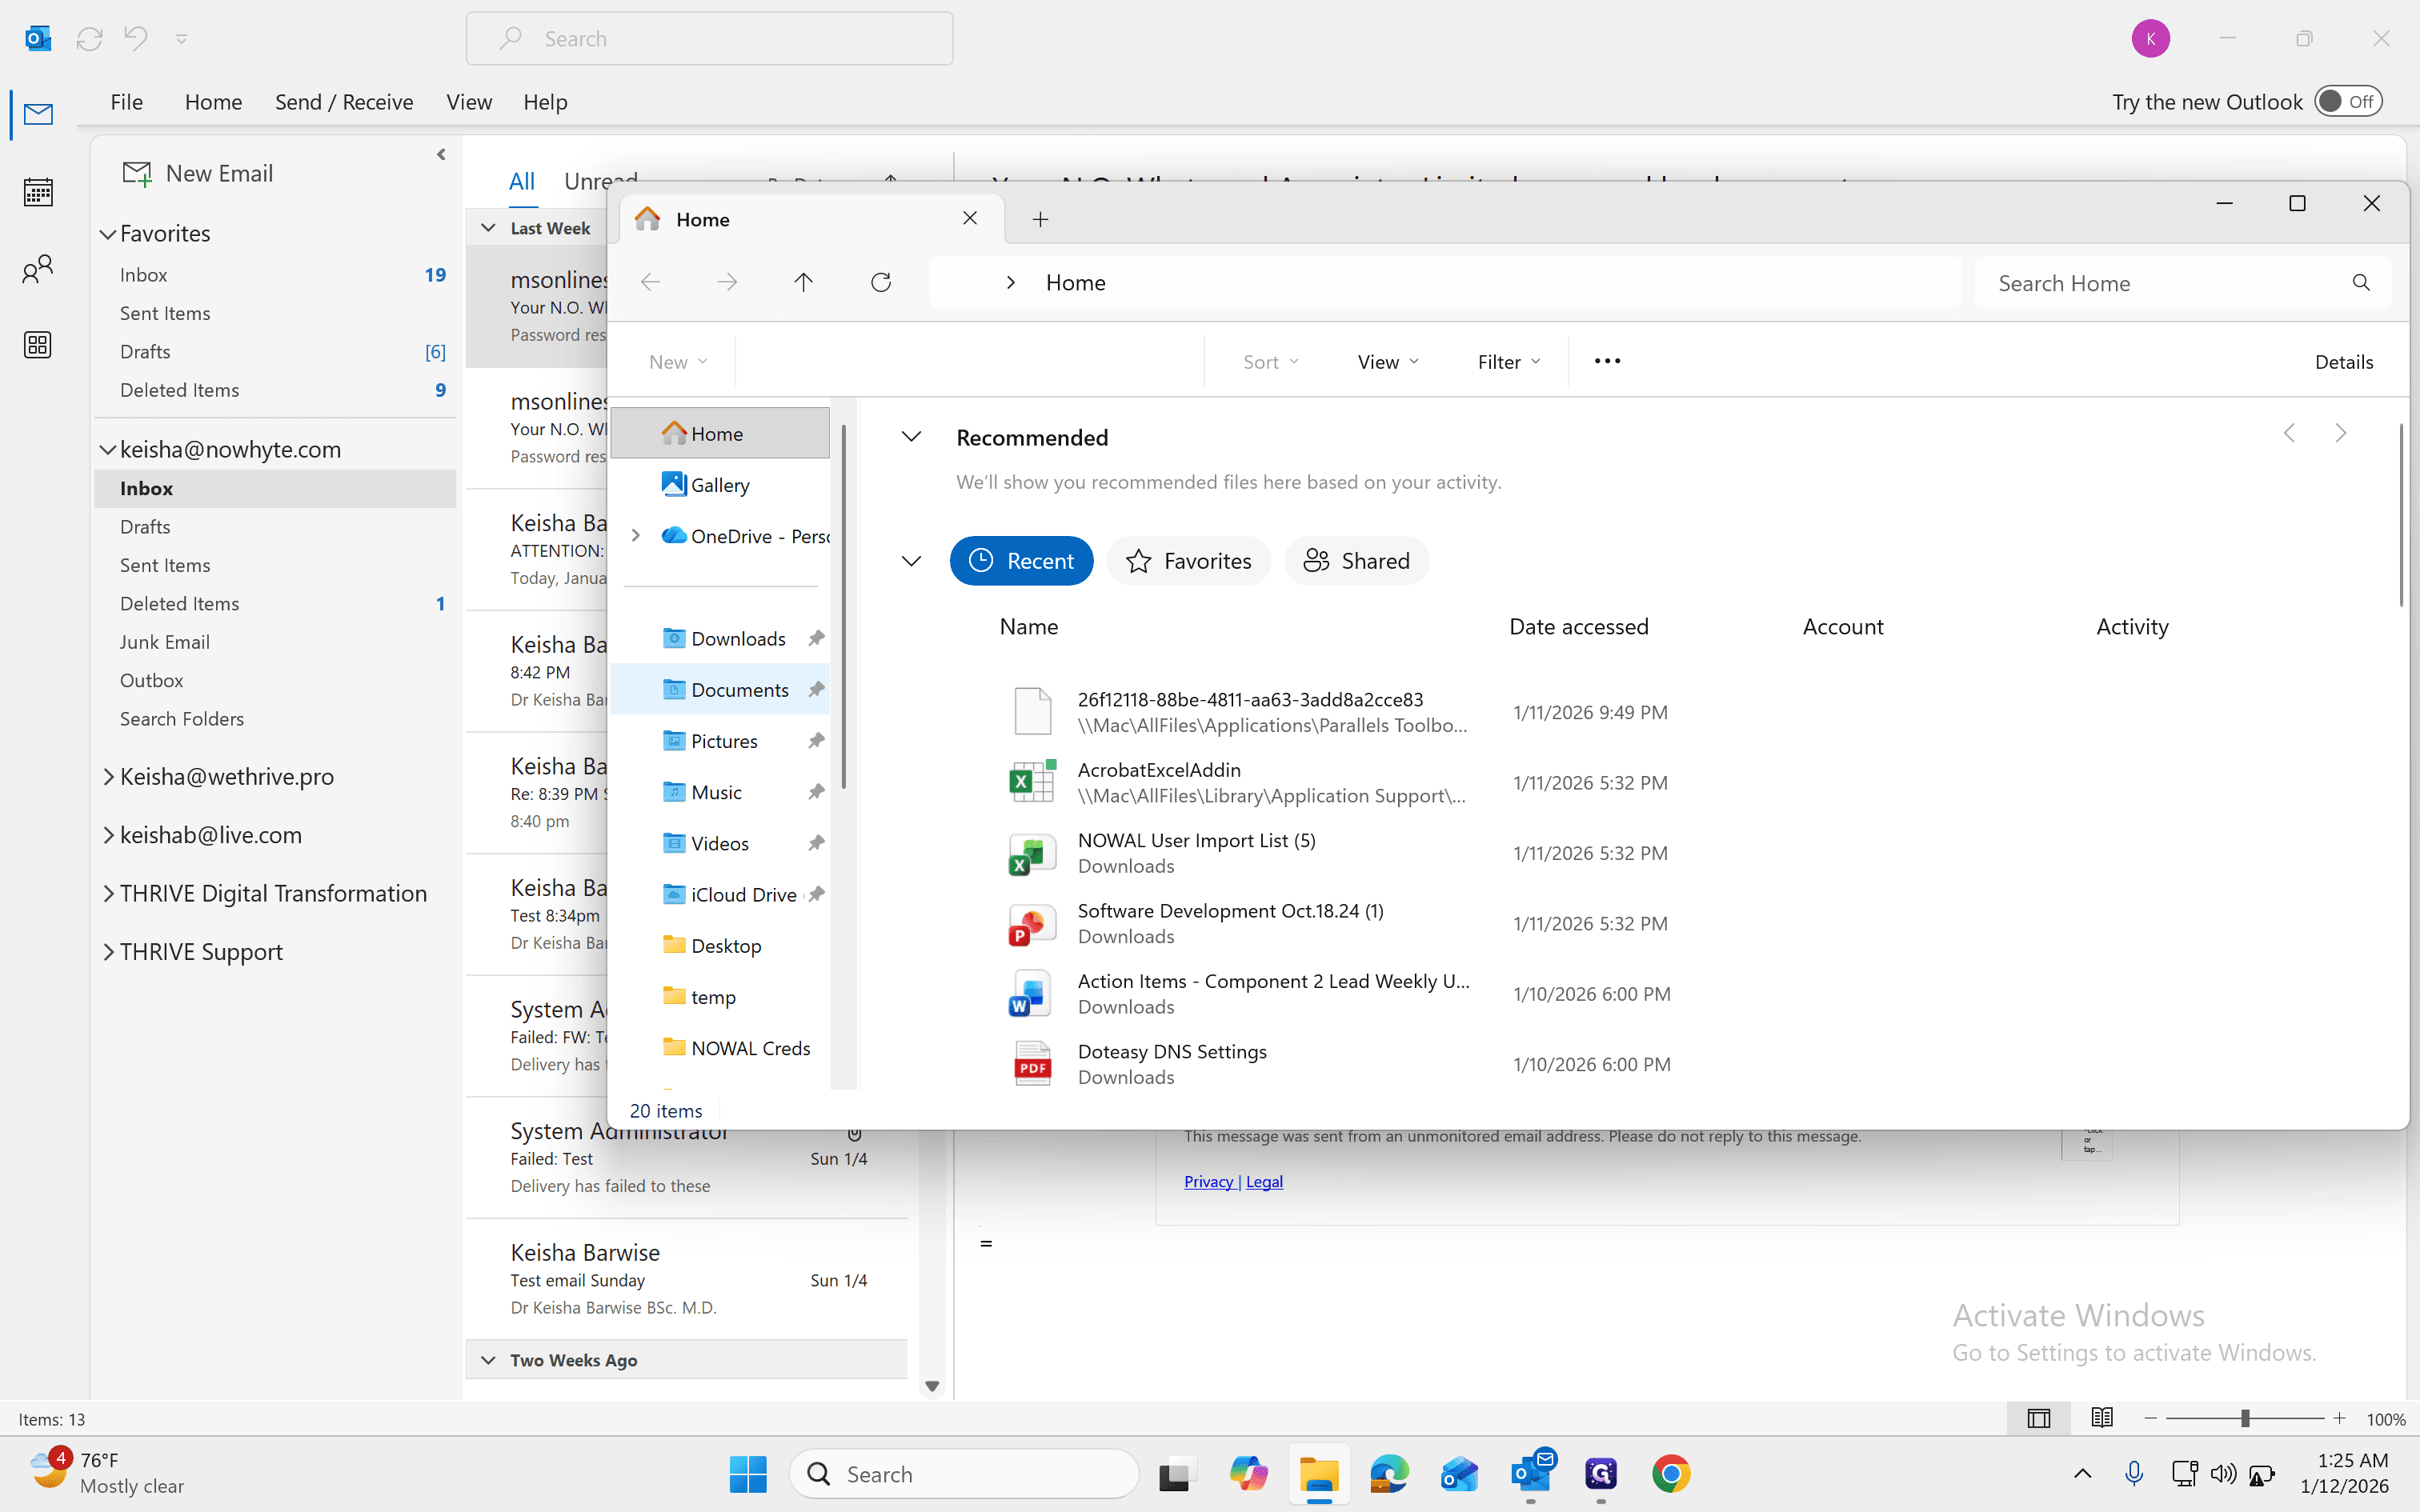Open the Send / Receive ribbon tab

pyautogui.click(x=344, y=102)
